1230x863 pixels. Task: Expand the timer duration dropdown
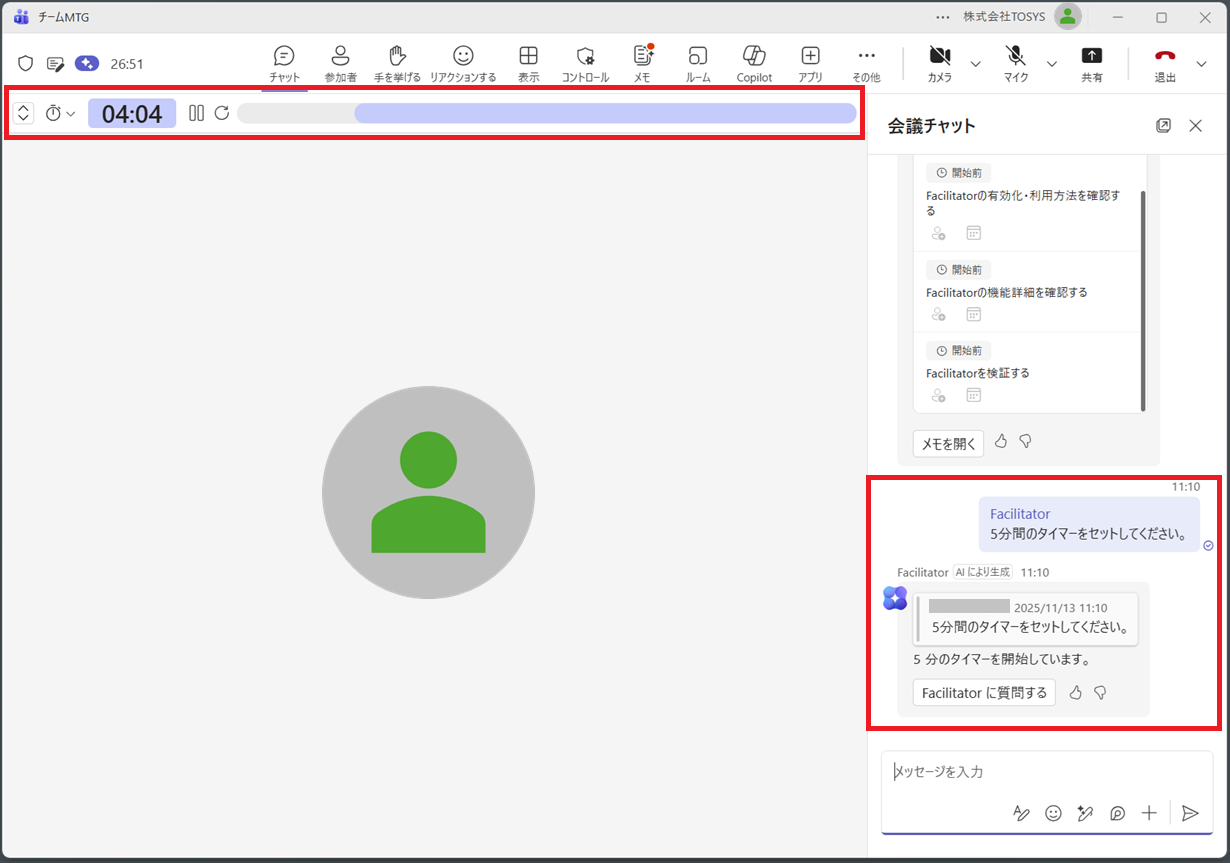60,114
